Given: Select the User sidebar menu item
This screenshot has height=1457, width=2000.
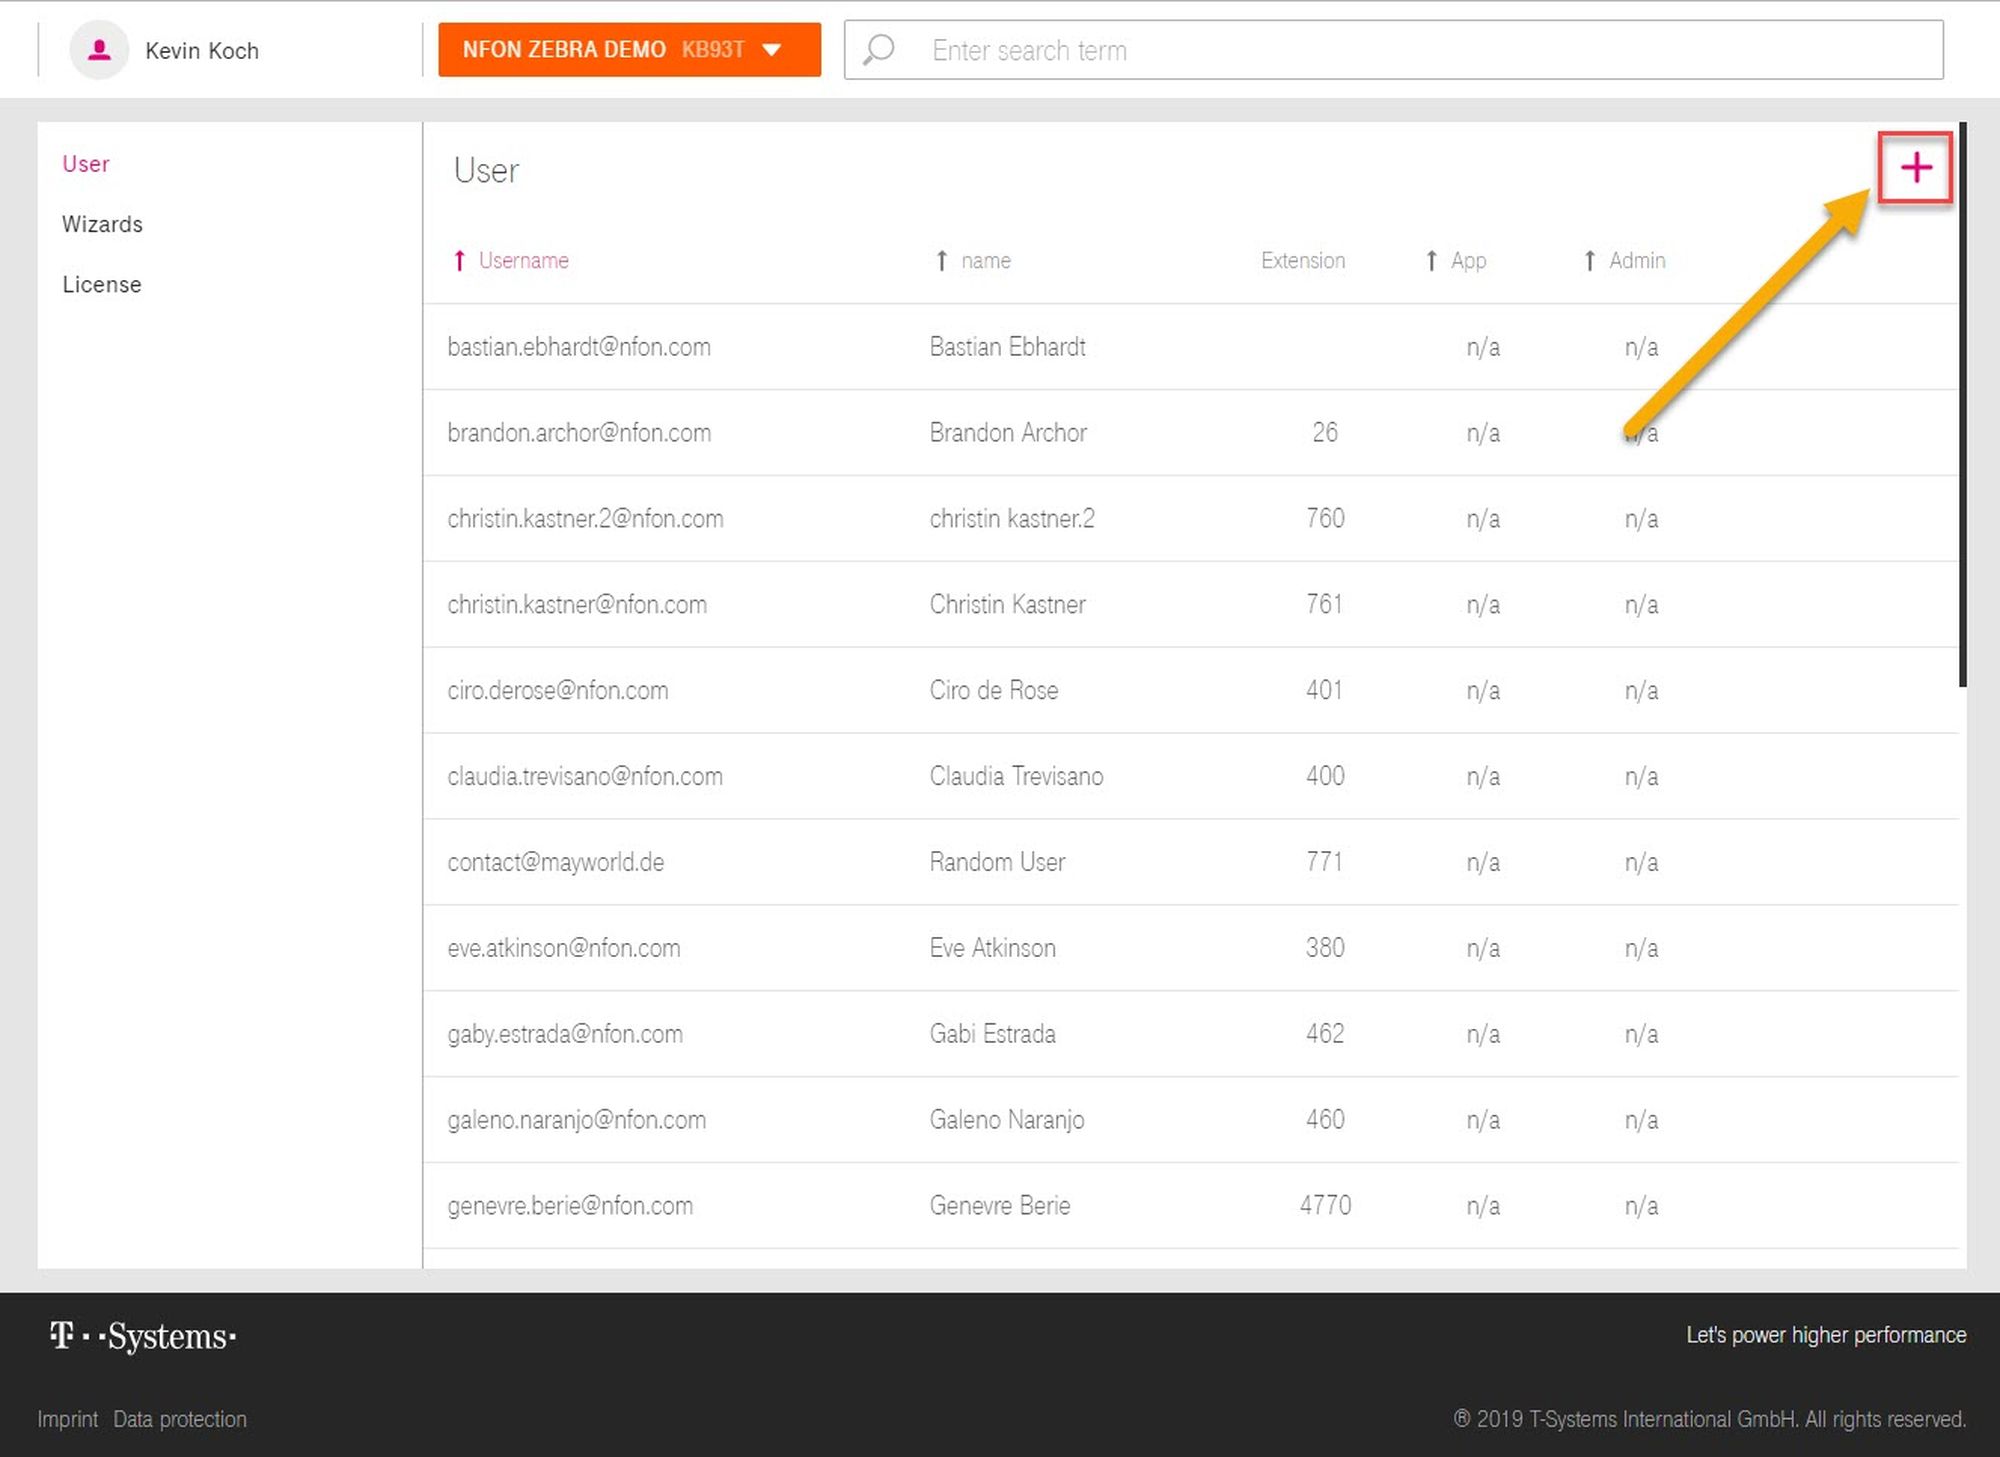Looking at the screenshot, I should (x=86, y=164).
